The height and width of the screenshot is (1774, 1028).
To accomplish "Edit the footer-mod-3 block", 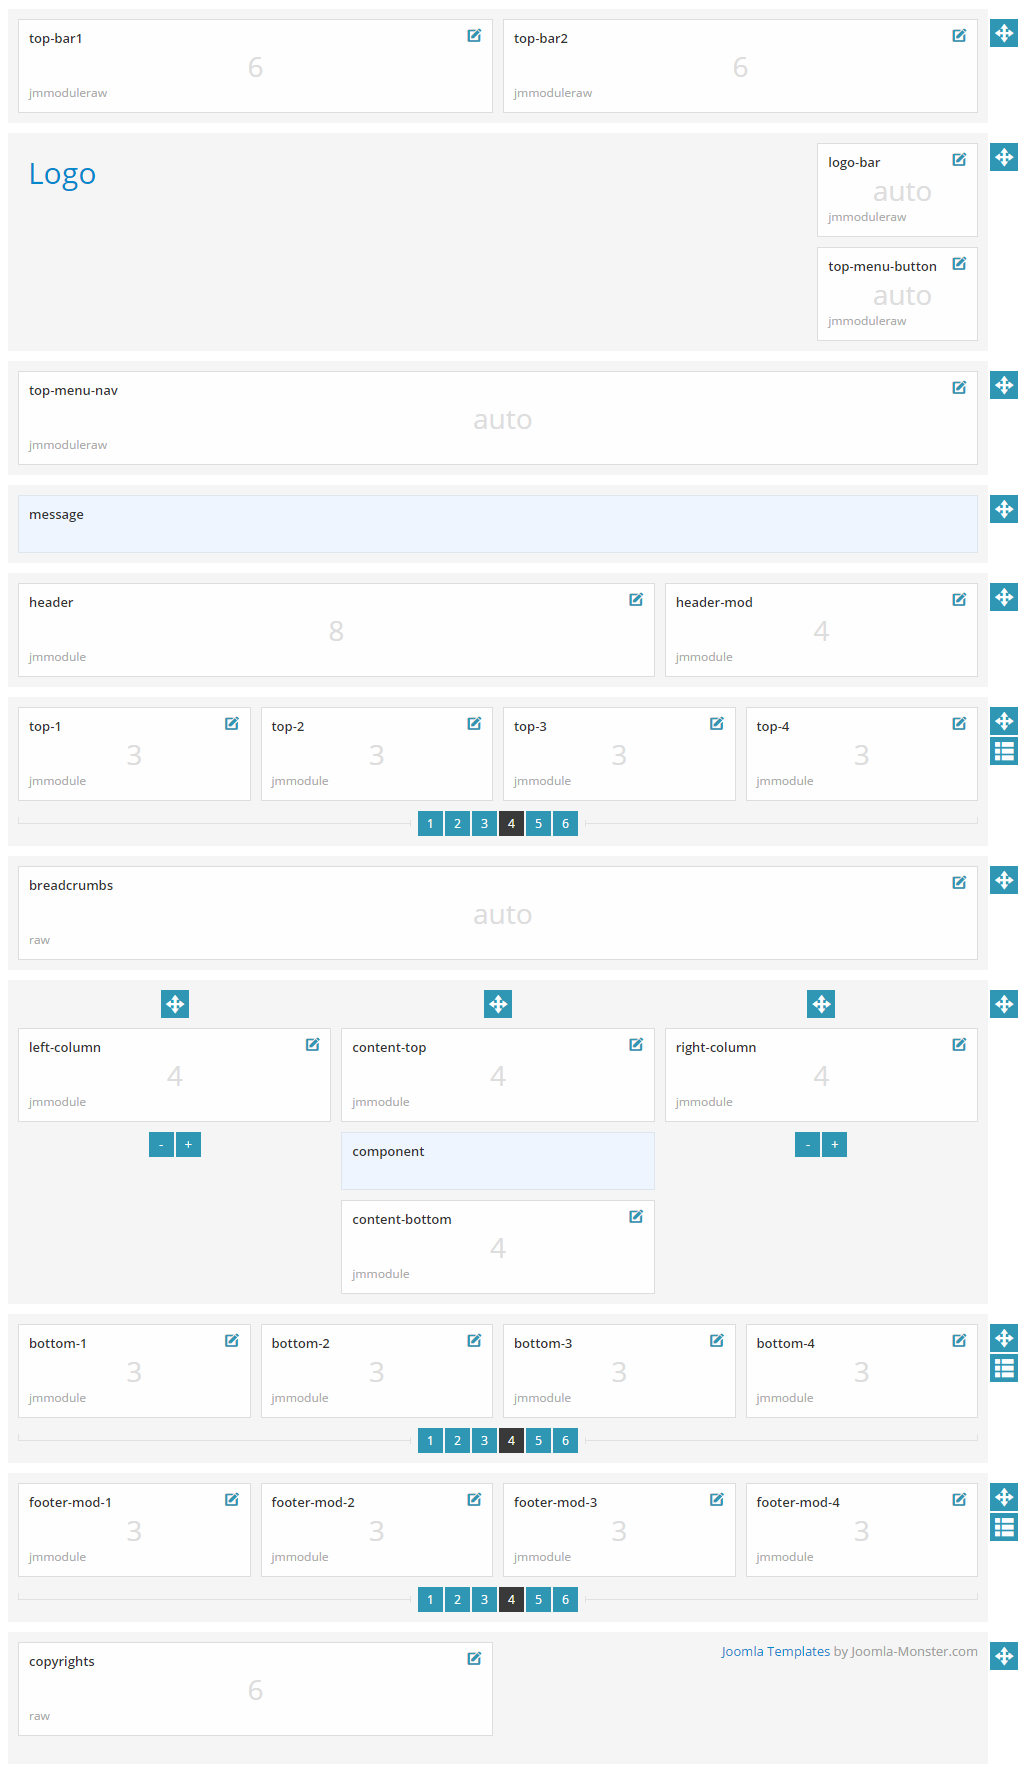I will click(717, 1500).
